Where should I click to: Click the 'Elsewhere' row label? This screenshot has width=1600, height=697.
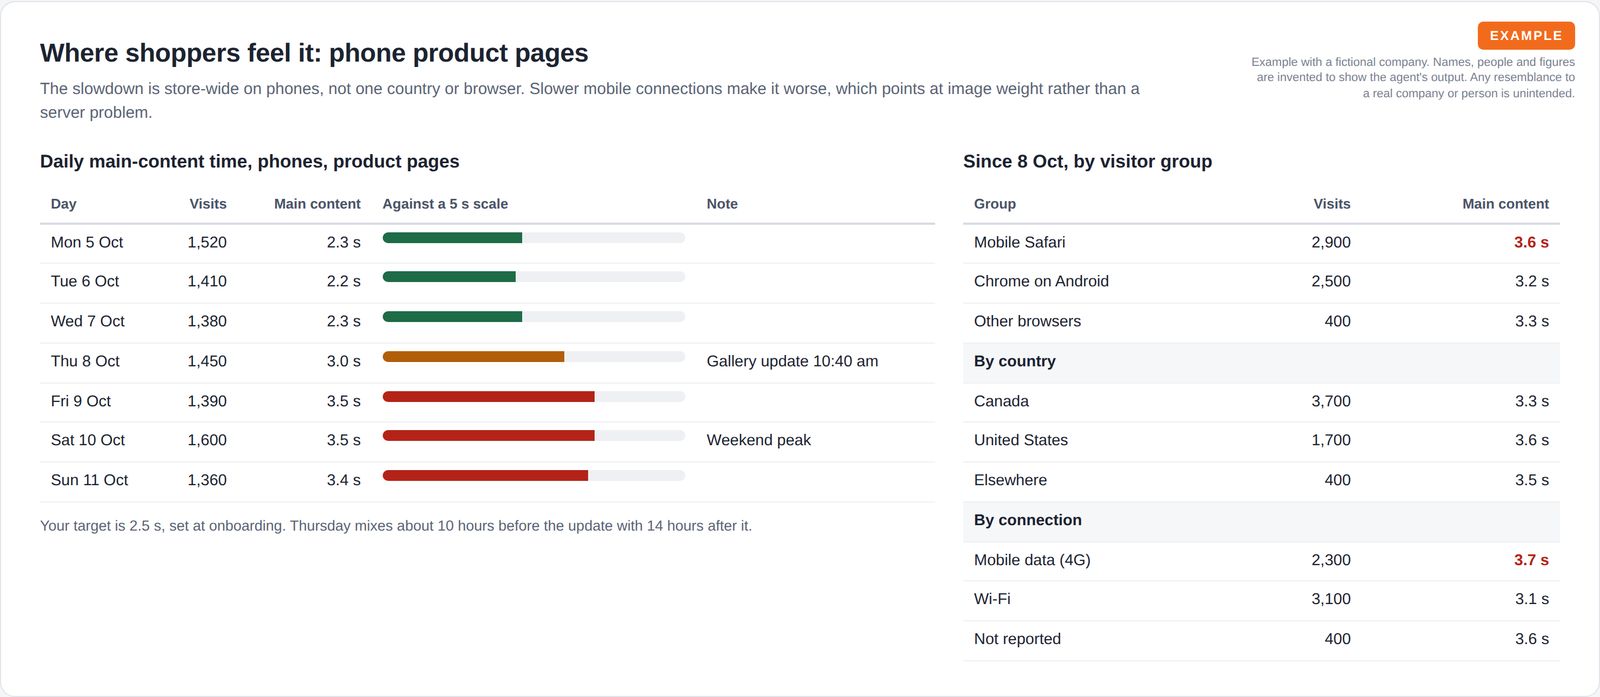tap(1010, 480)
